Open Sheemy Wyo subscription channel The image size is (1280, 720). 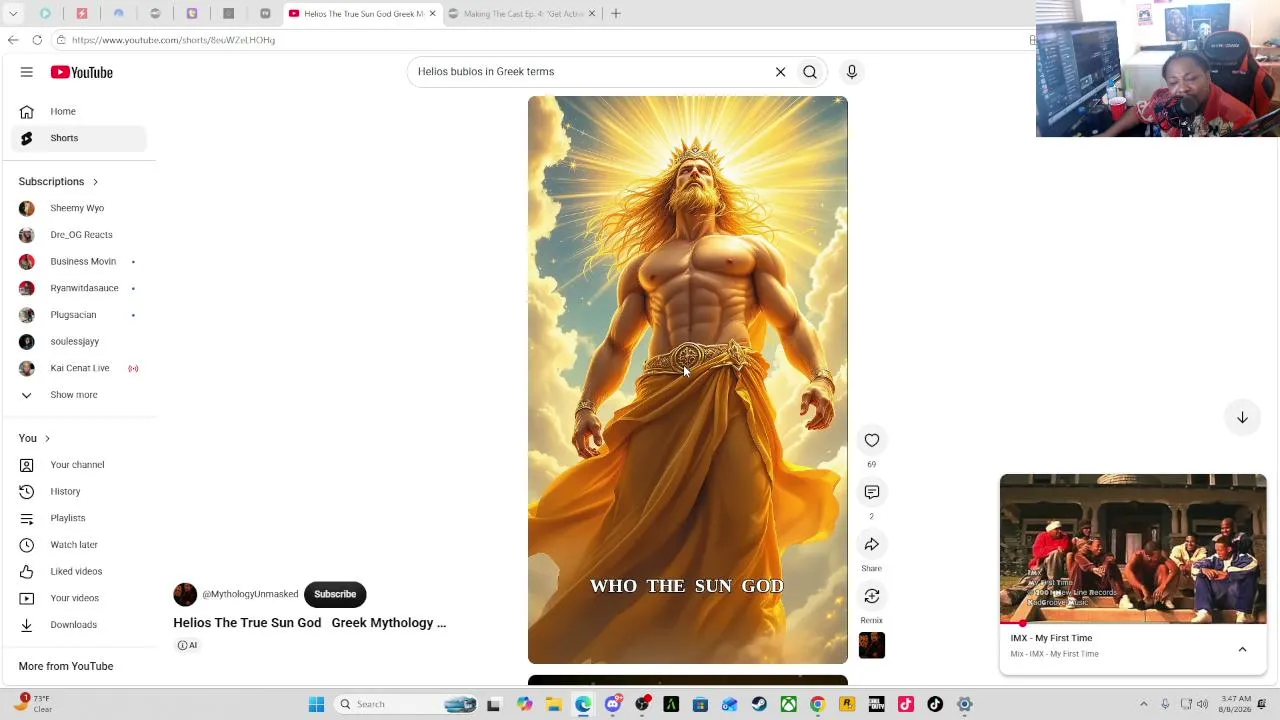coord(80,208)
